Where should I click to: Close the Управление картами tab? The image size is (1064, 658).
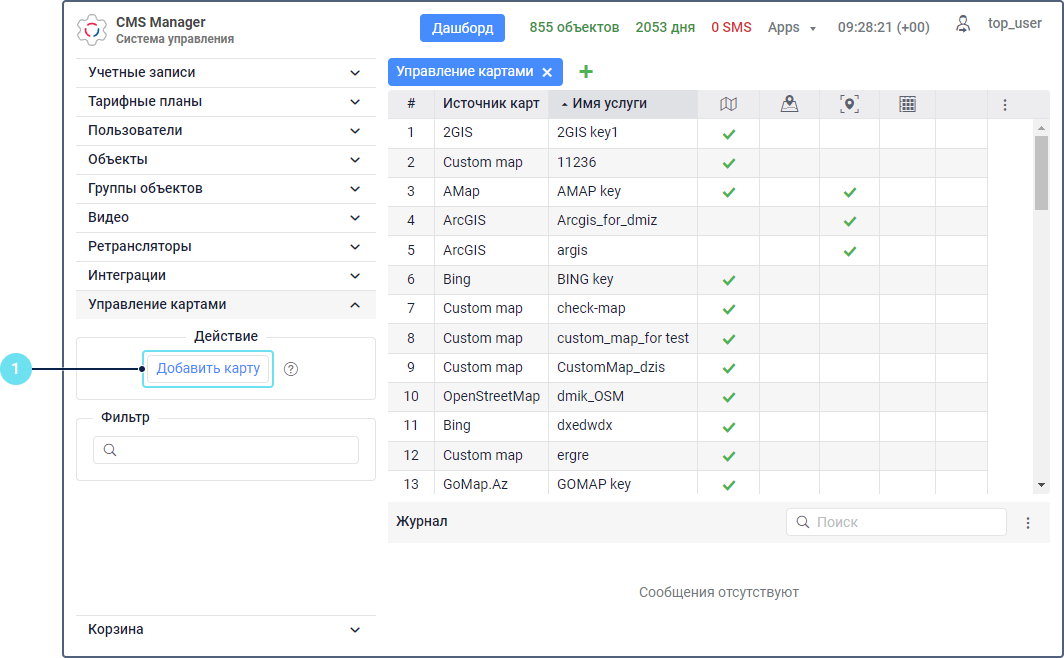547,72
